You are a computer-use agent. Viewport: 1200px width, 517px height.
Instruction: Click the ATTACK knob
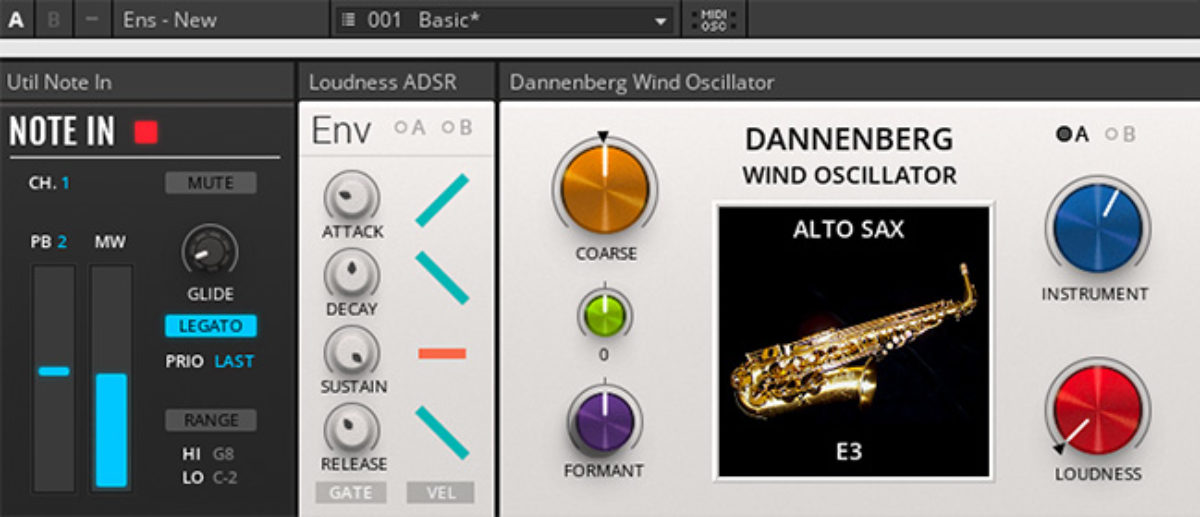[352, 196]
